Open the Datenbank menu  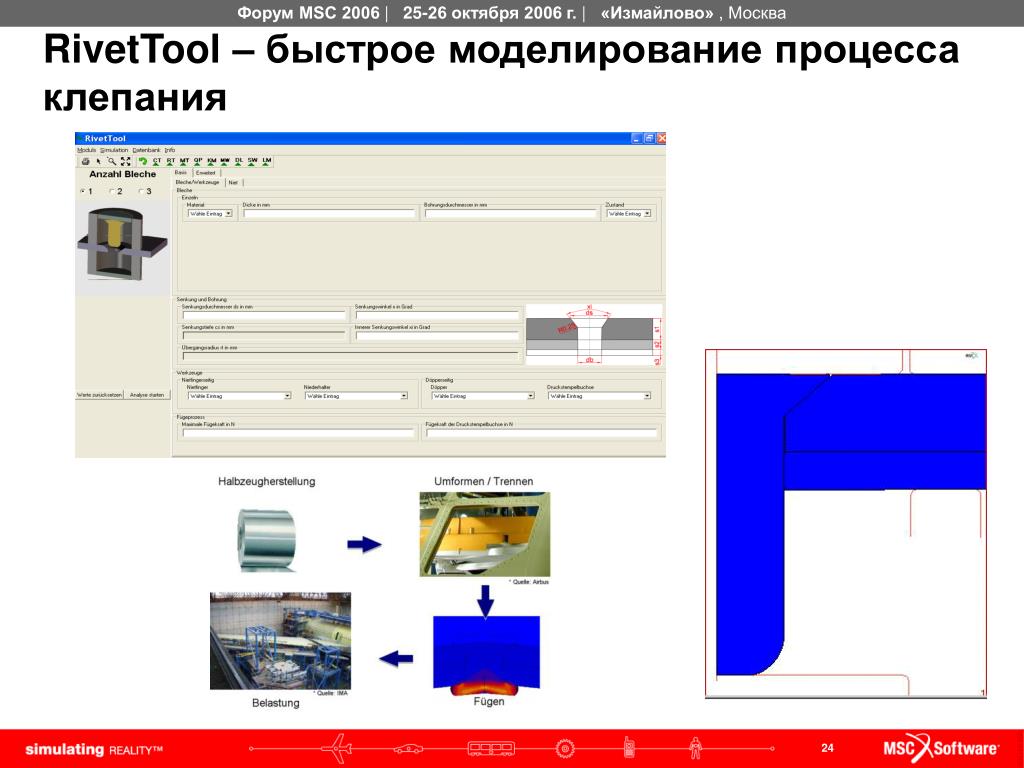(146, 150)
